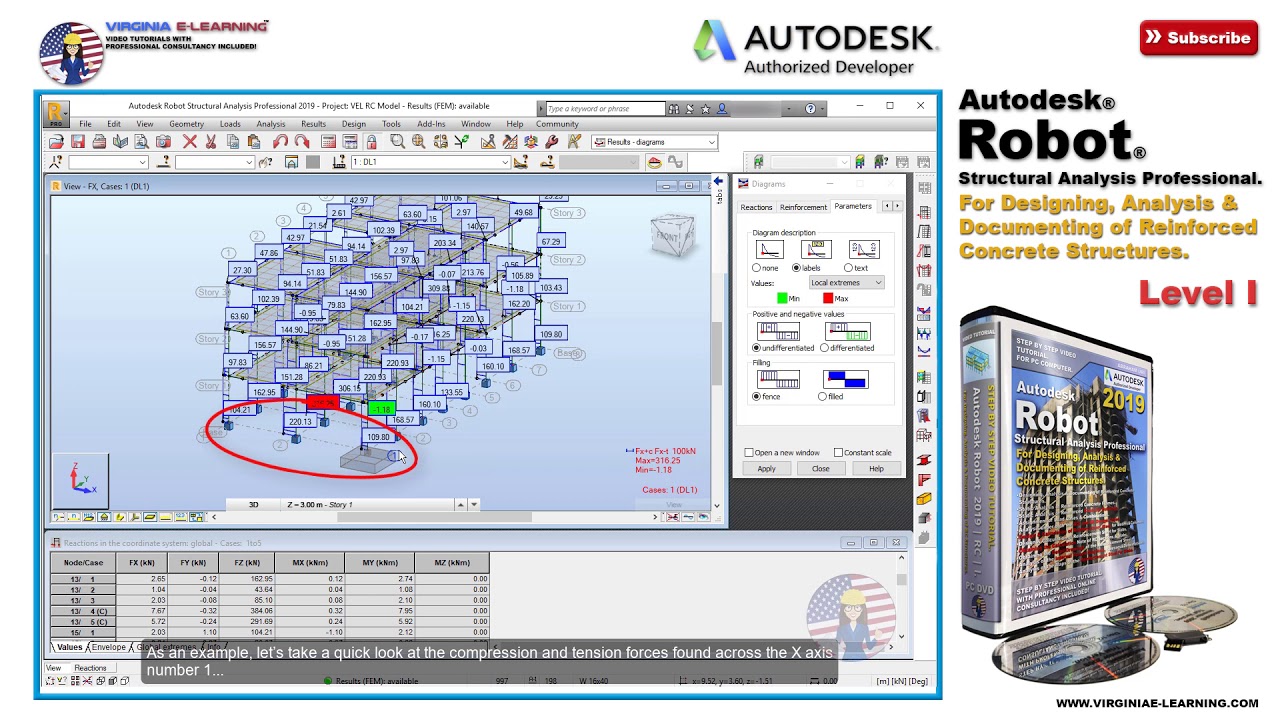The image size is (1280, 720).
Task: Open the Reactions sheet tab at the bottom
Action: pyautogui.click(x=90, y=668)
